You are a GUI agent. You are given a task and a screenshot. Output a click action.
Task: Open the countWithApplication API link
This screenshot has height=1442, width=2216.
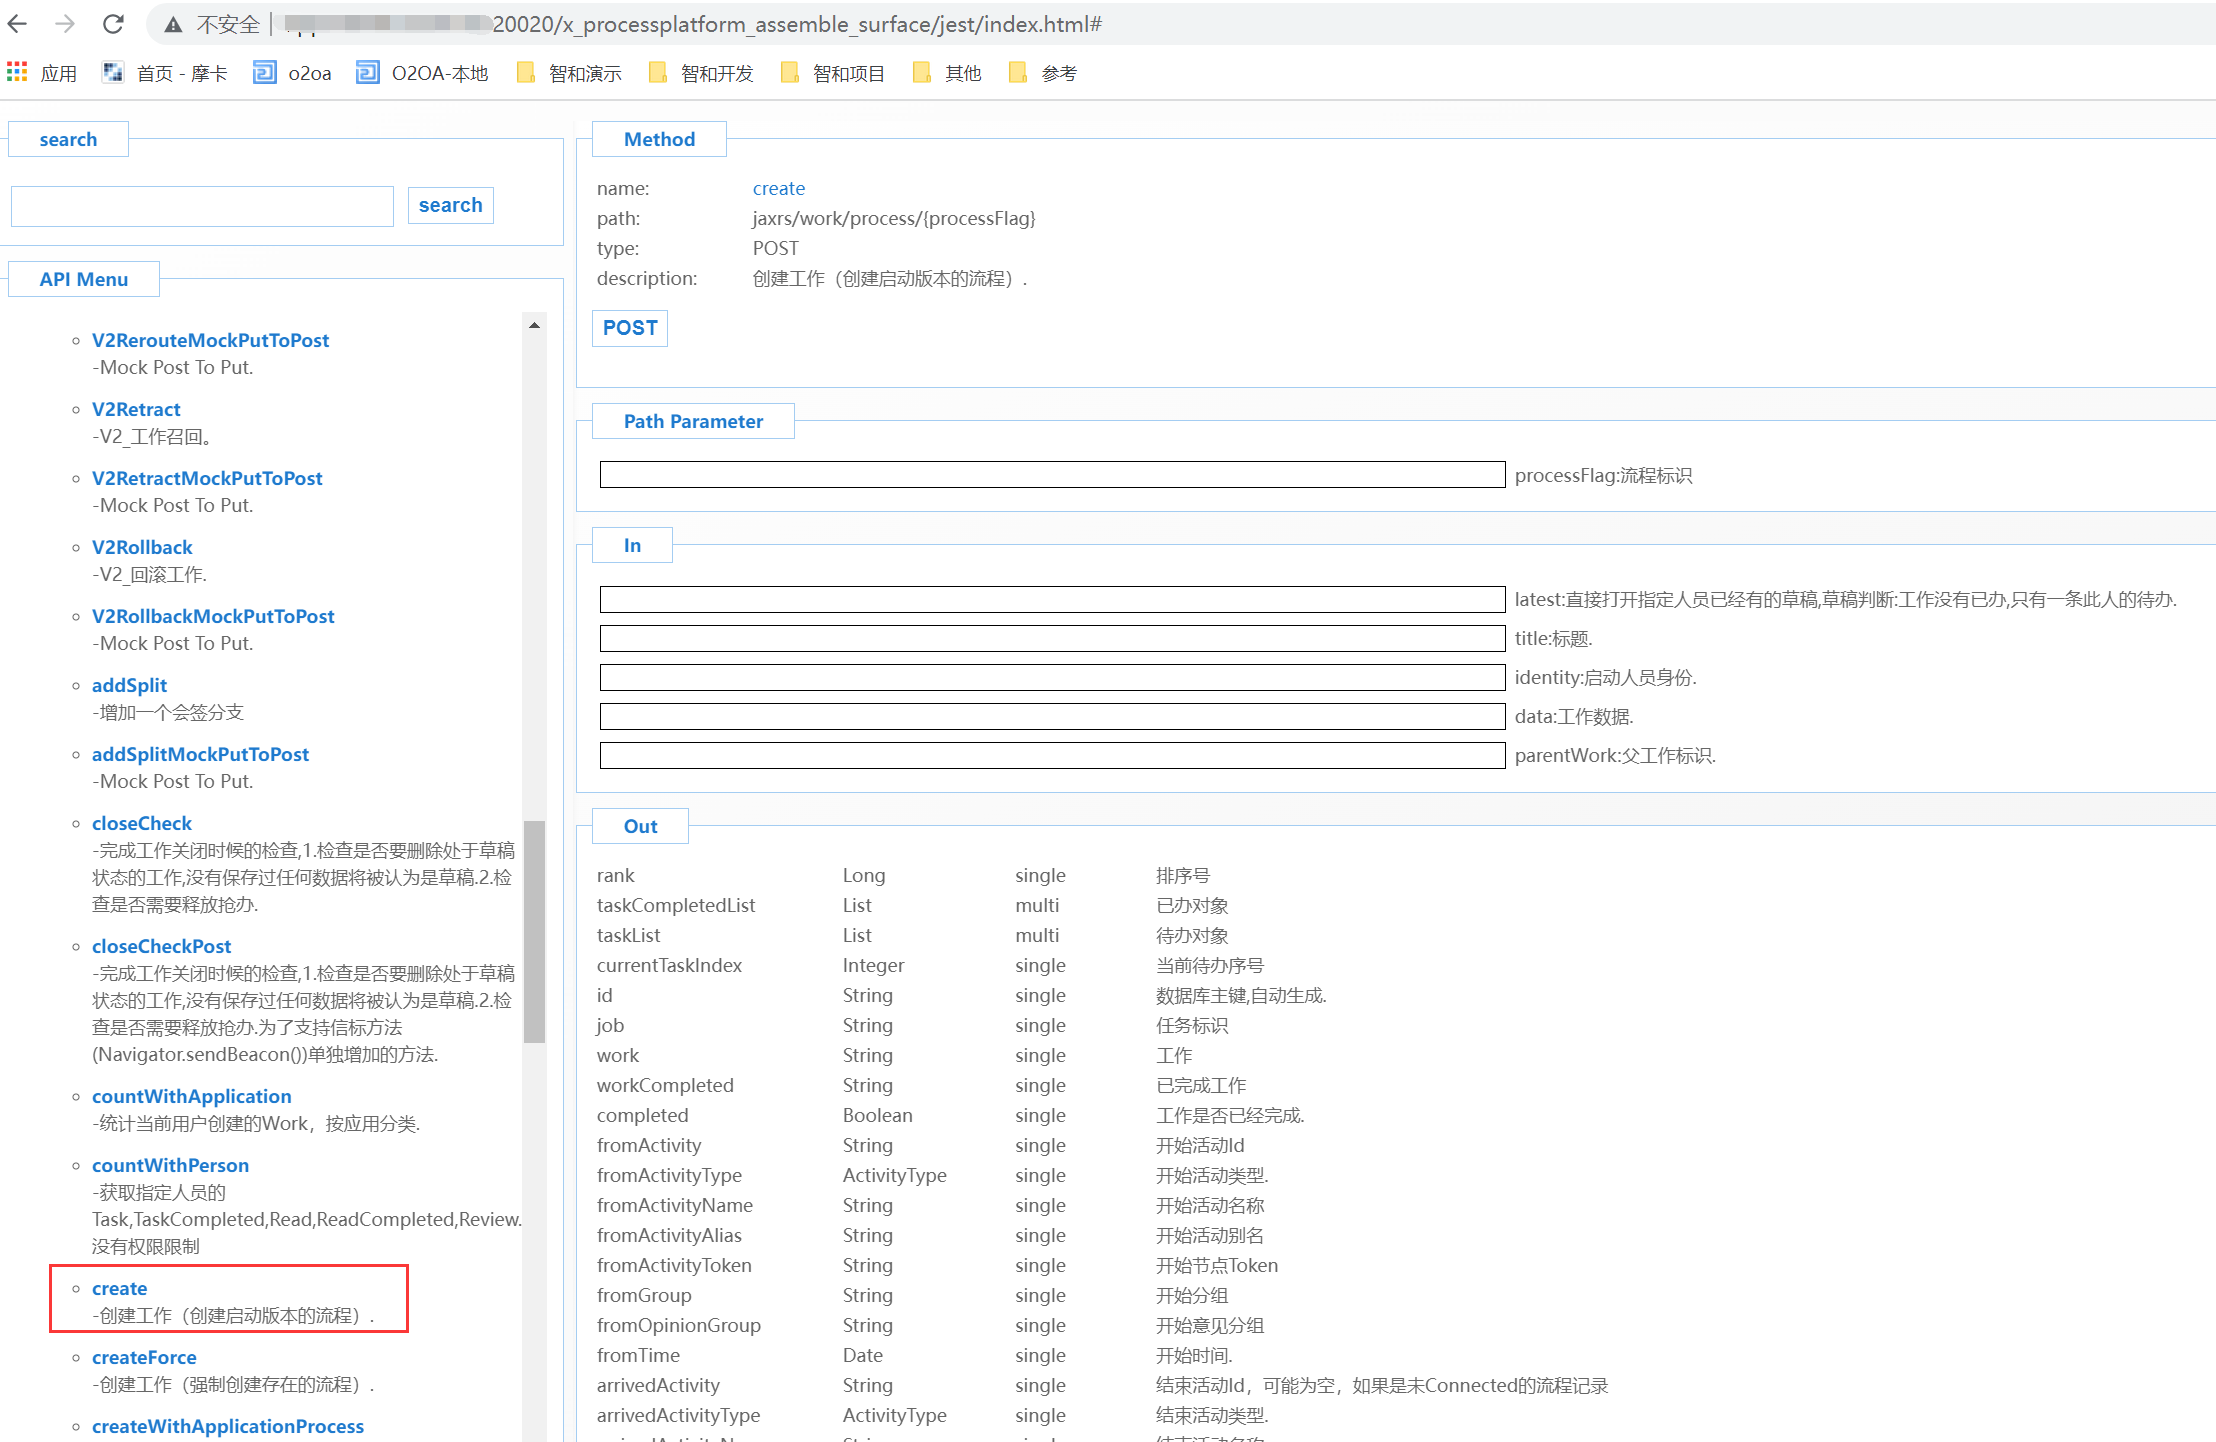191,1096
